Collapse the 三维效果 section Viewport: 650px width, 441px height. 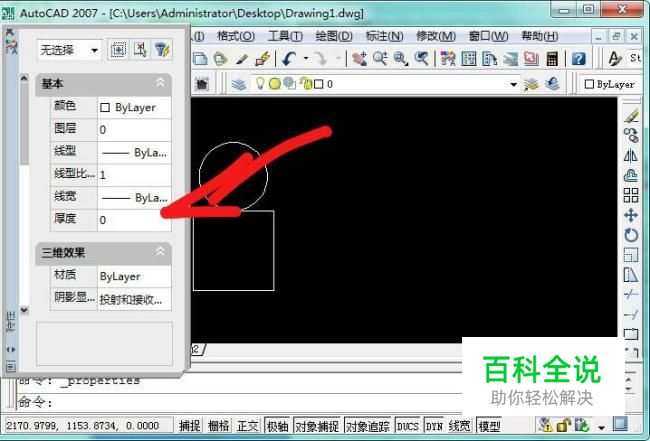(160, 251)
